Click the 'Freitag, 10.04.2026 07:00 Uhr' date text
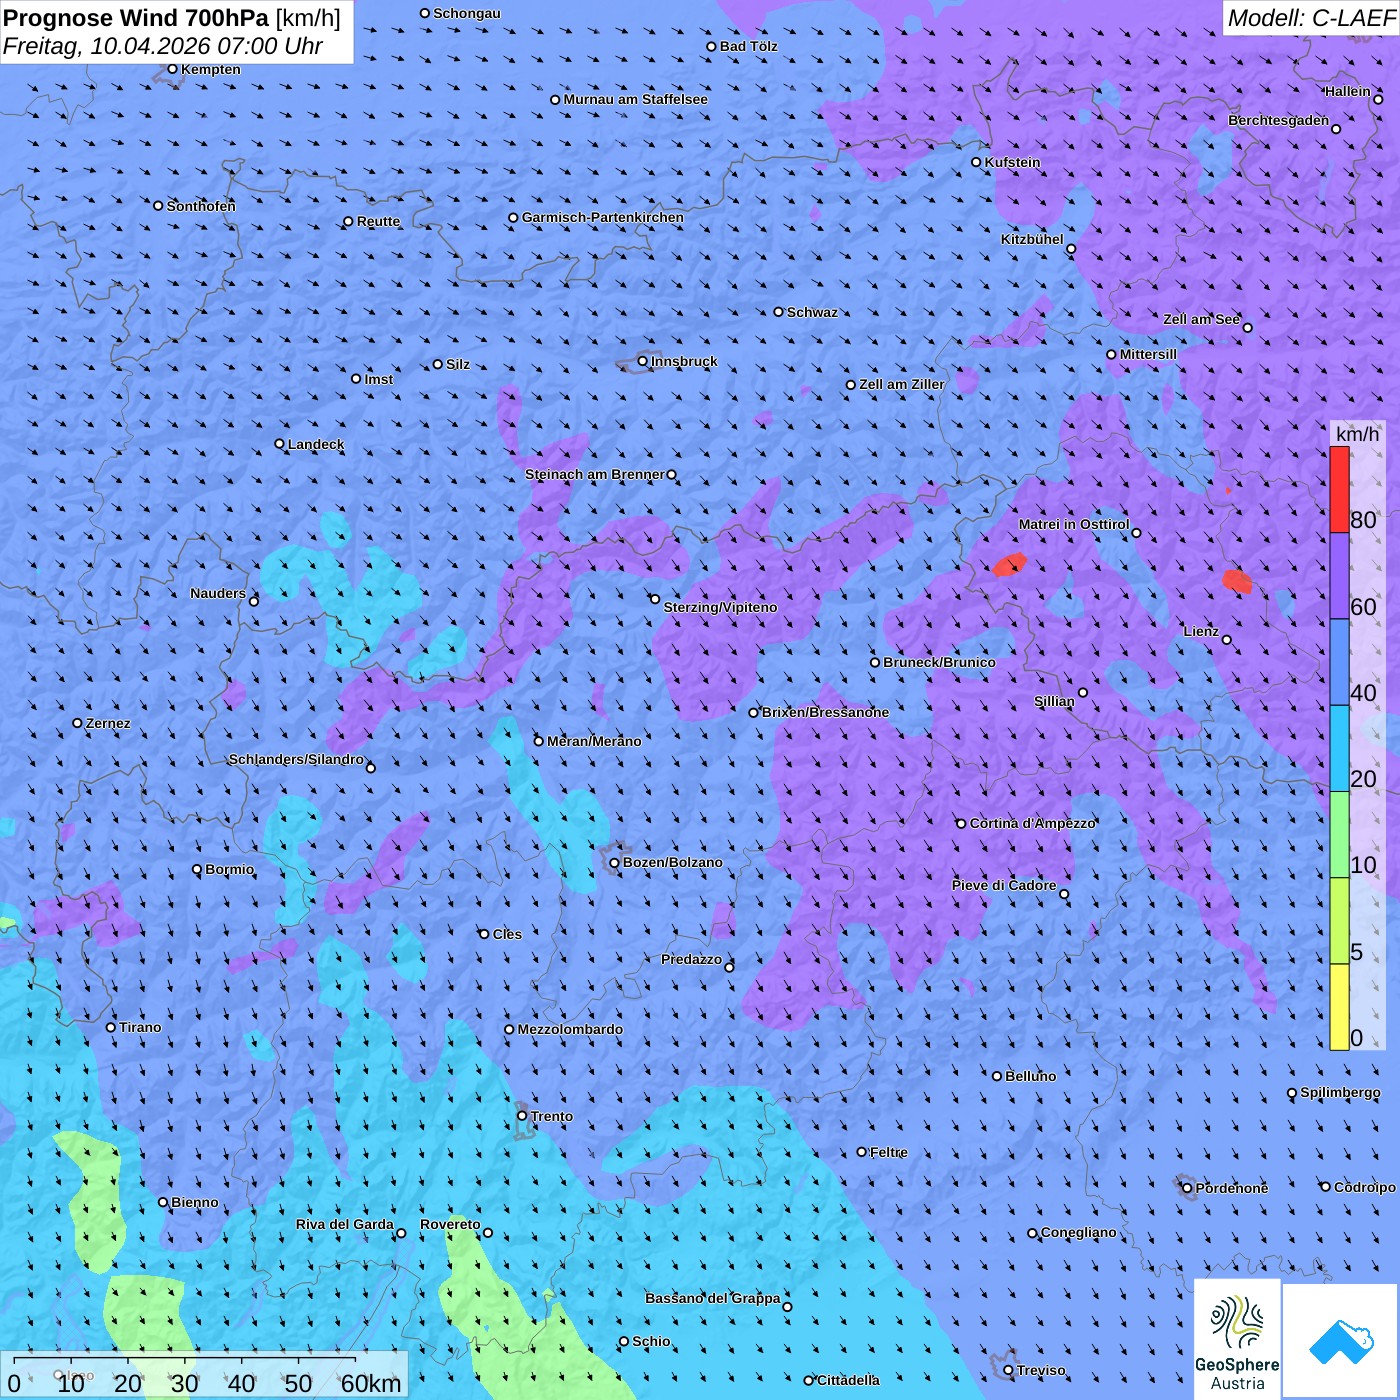Image resolution: width=1400 pixels, height=1400 pixels. (163, 46)
